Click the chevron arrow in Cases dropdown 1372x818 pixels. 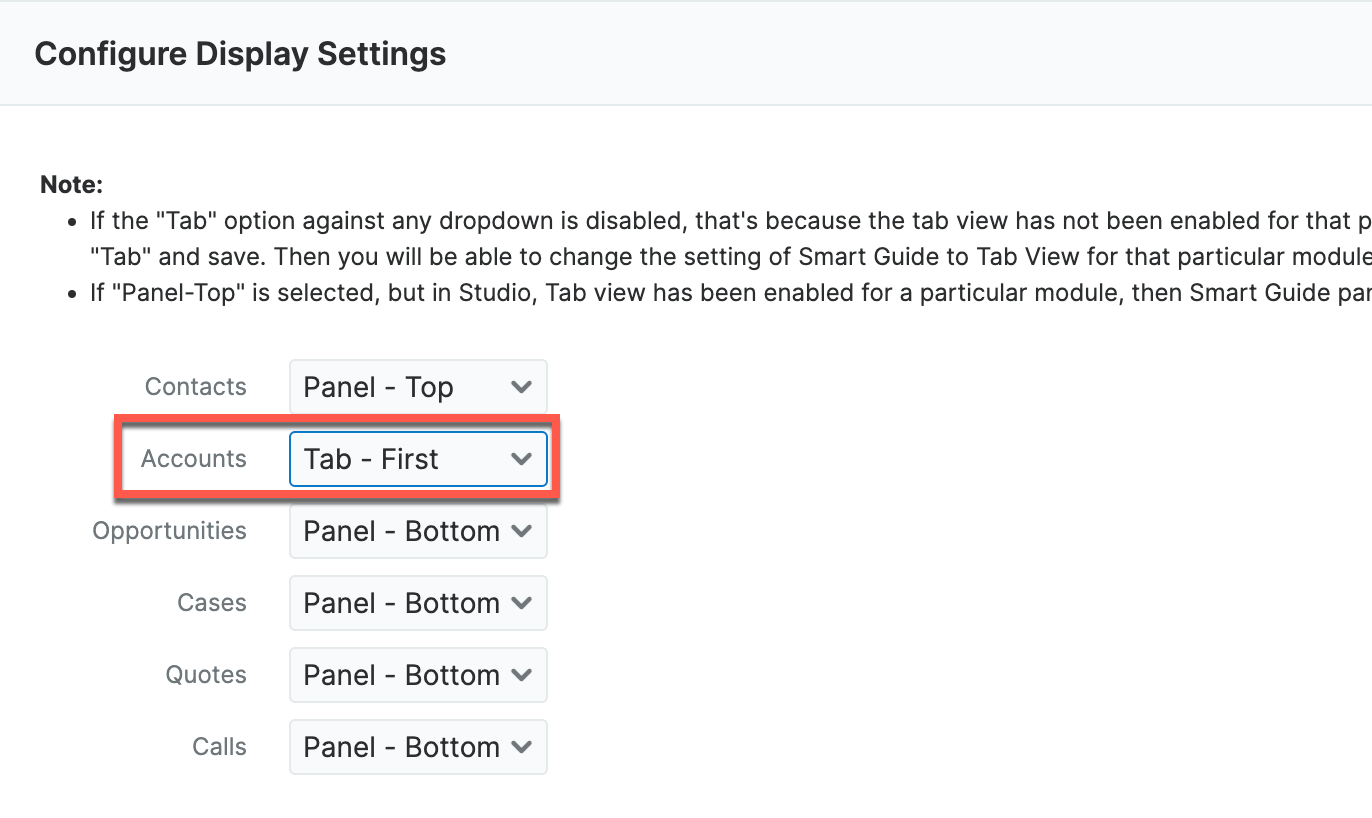(x=521, y=603)
